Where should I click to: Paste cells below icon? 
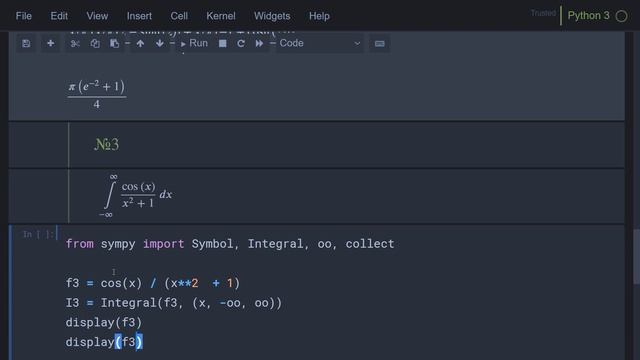[x=114, y=43]
